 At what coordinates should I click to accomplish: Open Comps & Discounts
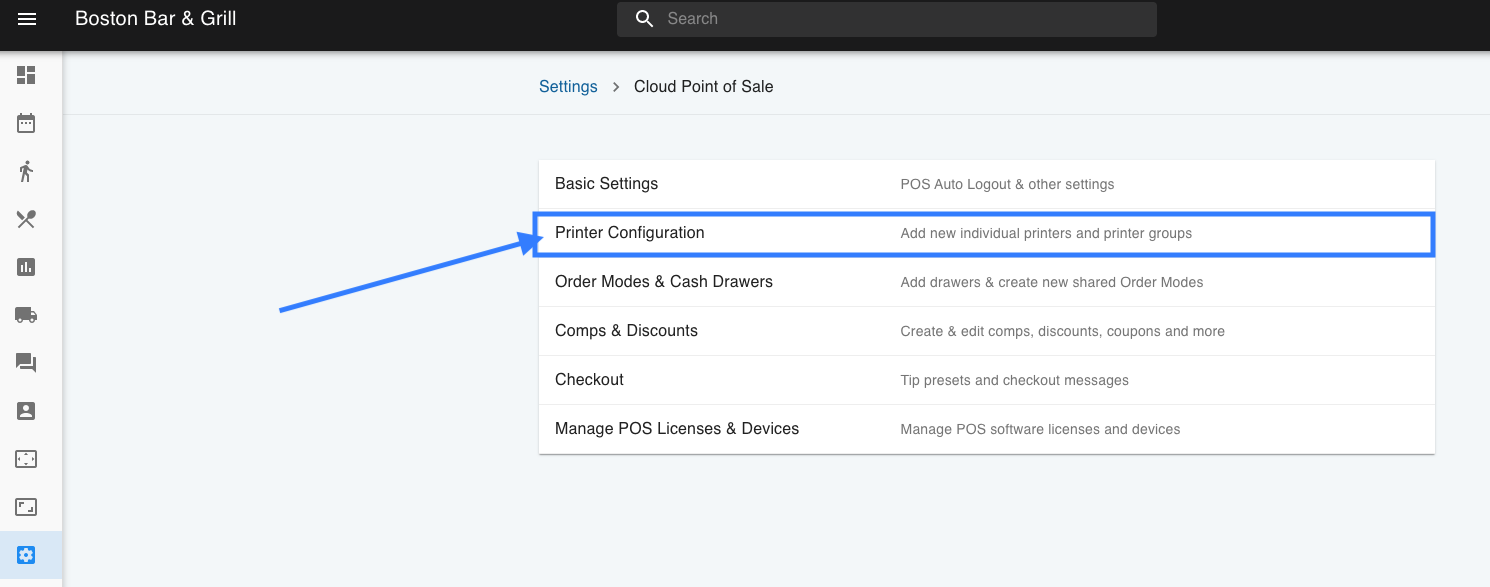[626, 331]
